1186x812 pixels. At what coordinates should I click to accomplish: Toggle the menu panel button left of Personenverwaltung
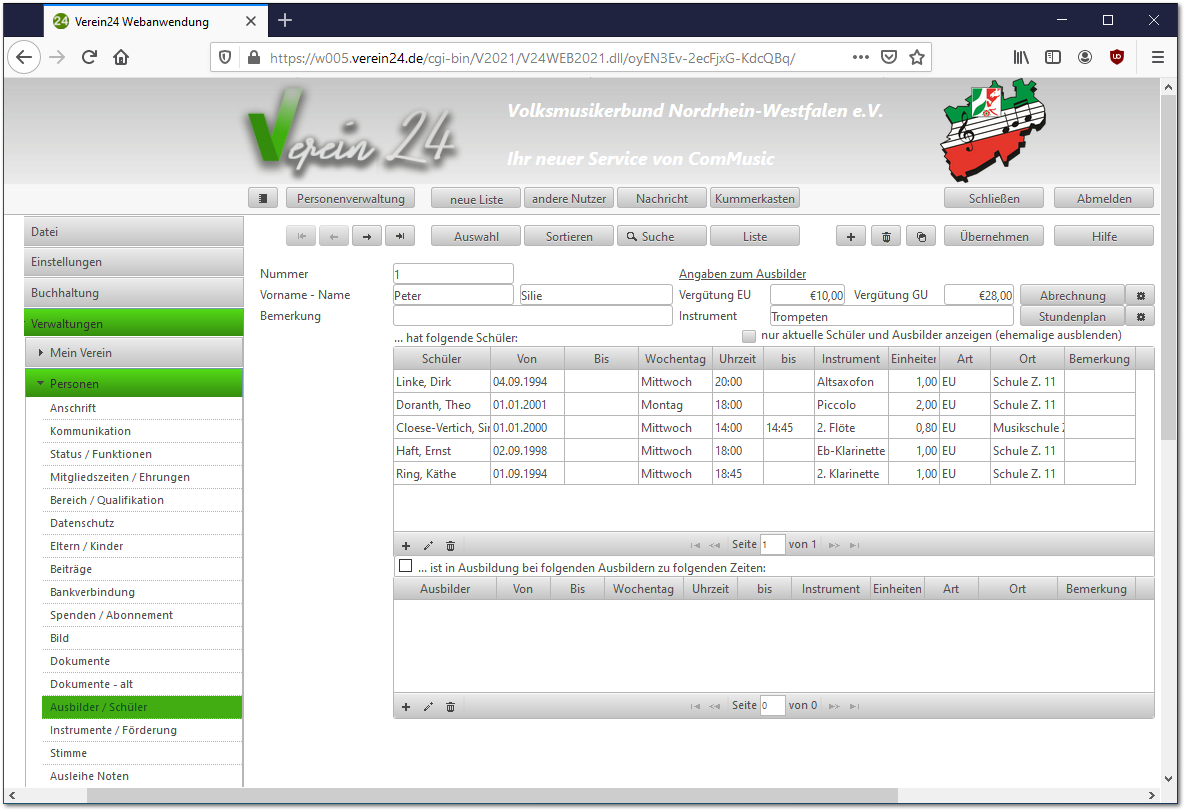click(262, 199)
